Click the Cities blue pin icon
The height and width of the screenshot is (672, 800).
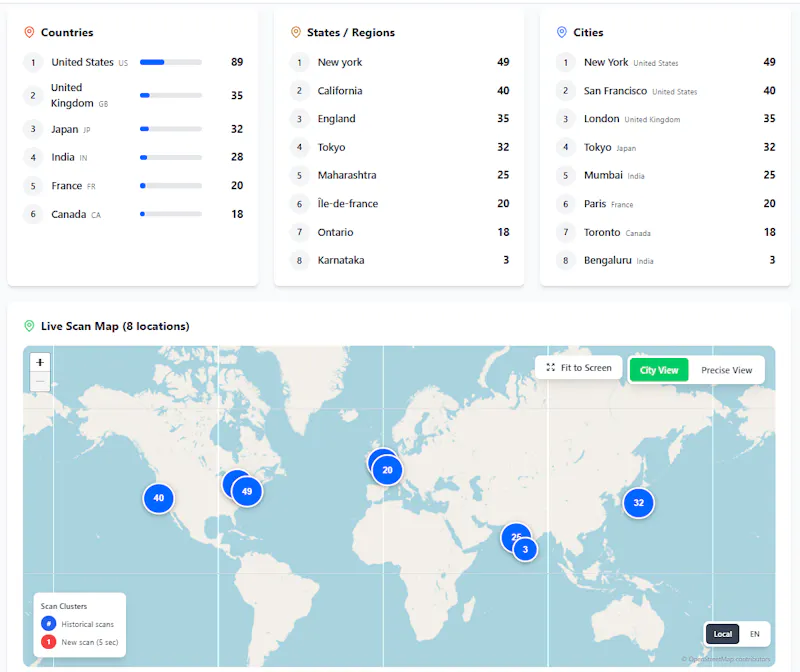pos(562,32)
